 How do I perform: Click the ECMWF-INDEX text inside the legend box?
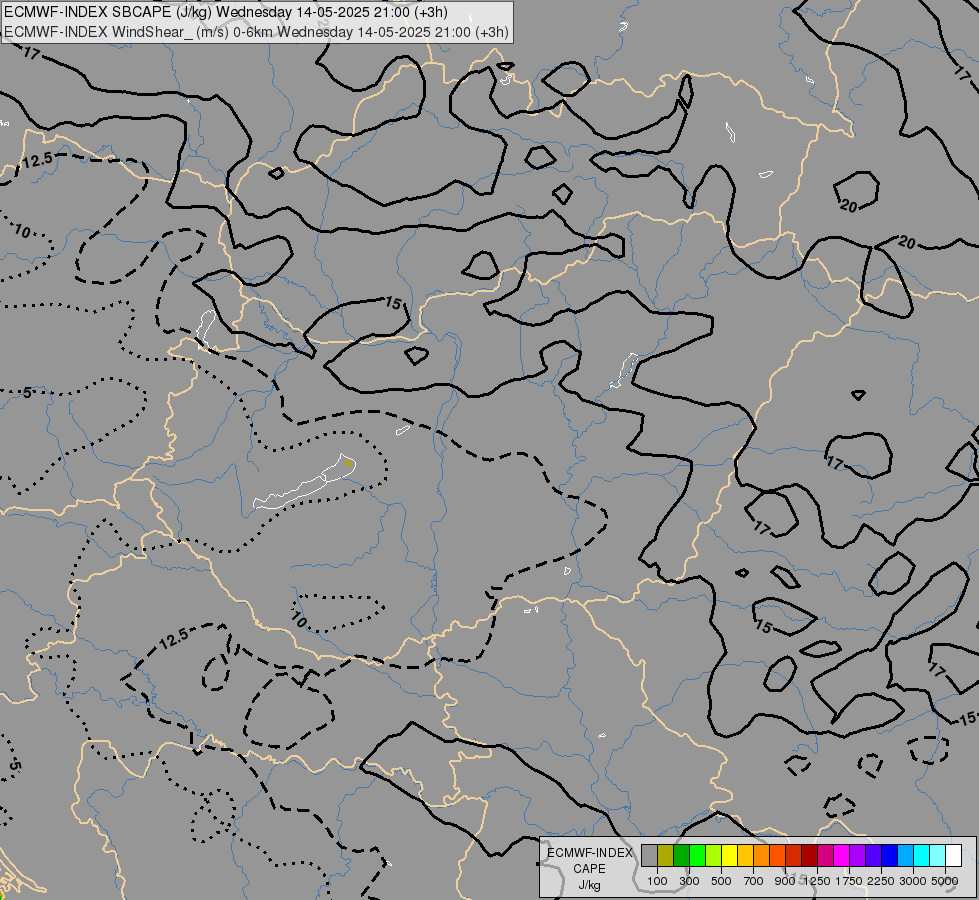(x=589, y=853)
